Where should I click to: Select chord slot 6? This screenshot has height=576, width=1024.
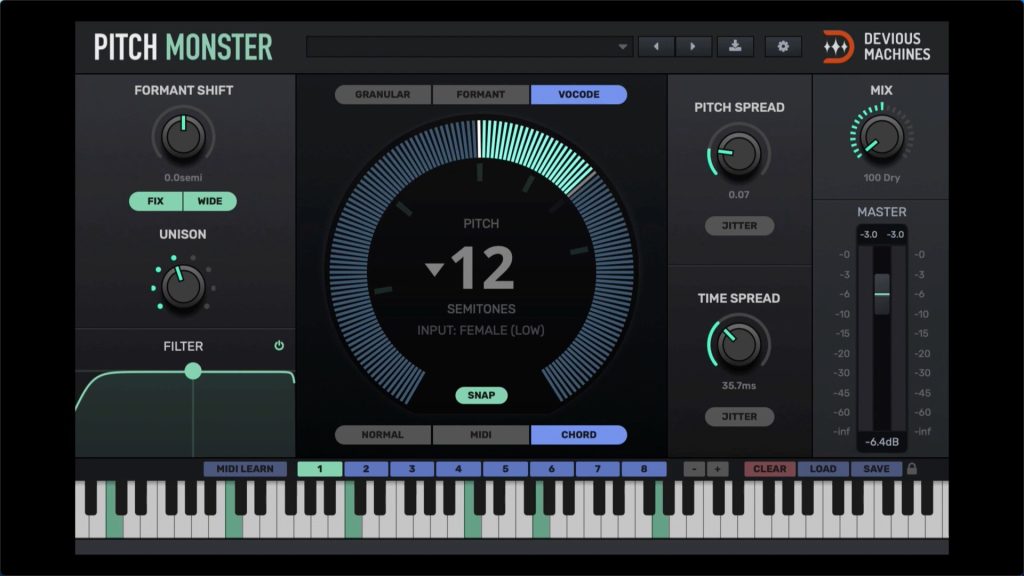click(551, 469)
